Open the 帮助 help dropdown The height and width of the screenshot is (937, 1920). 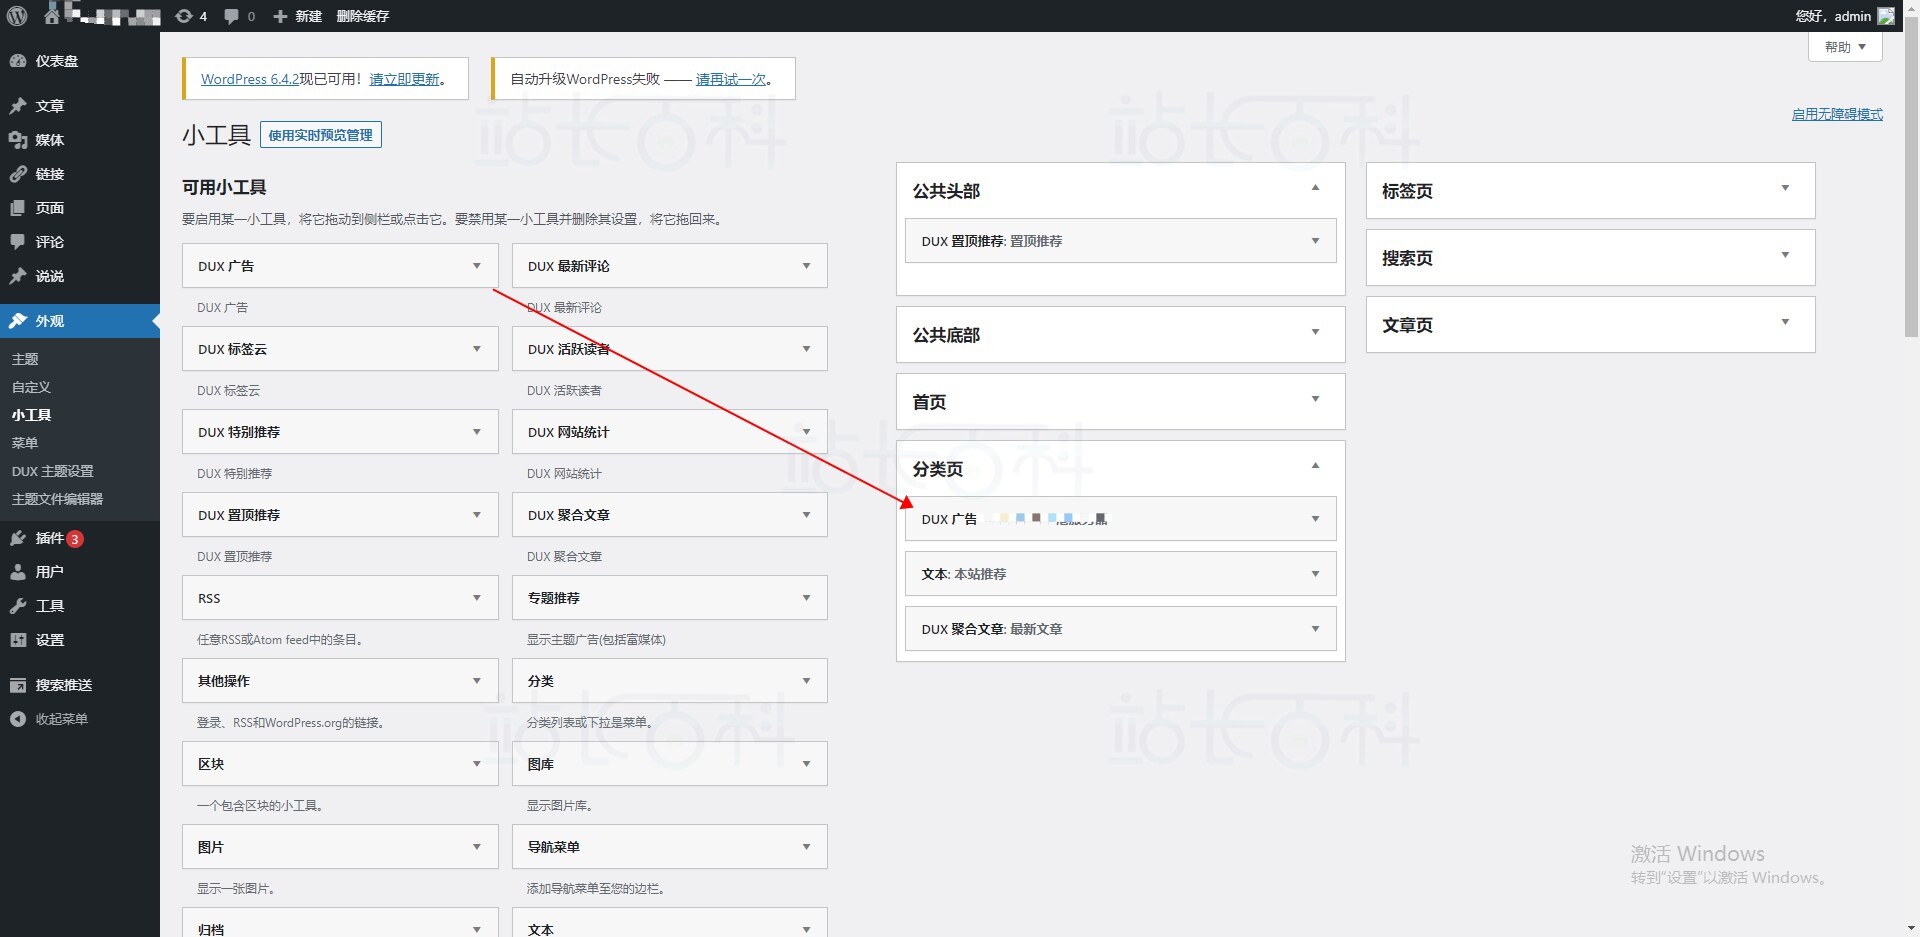pos(1845,47)
